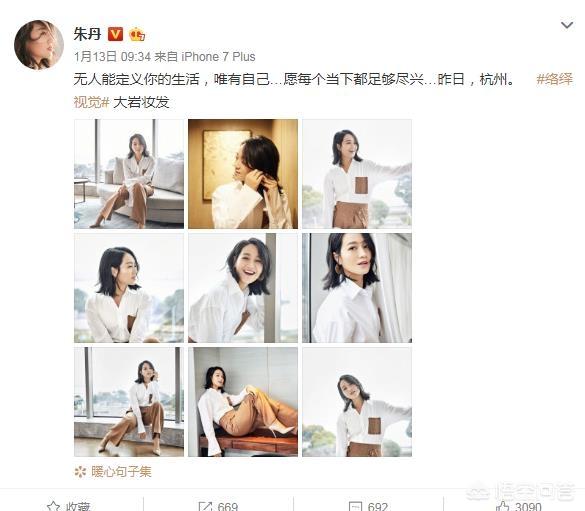Open center photo of woman laughing
Viewport: 585px width, 511px height.
pyautogui.click(x=243, y=288)
